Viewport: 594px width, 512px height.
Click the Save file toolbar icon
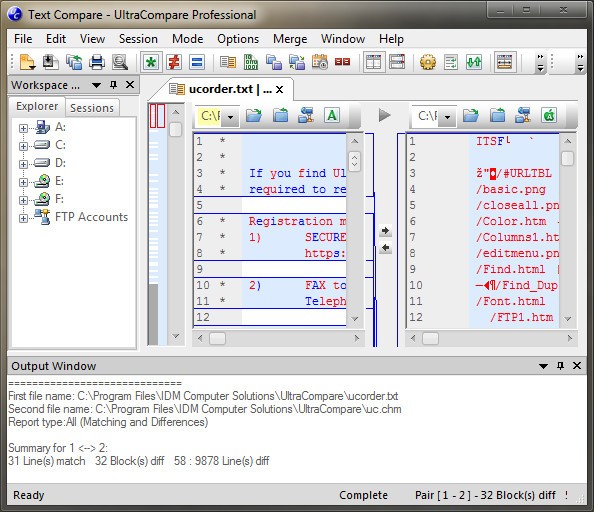pos(51,62)
